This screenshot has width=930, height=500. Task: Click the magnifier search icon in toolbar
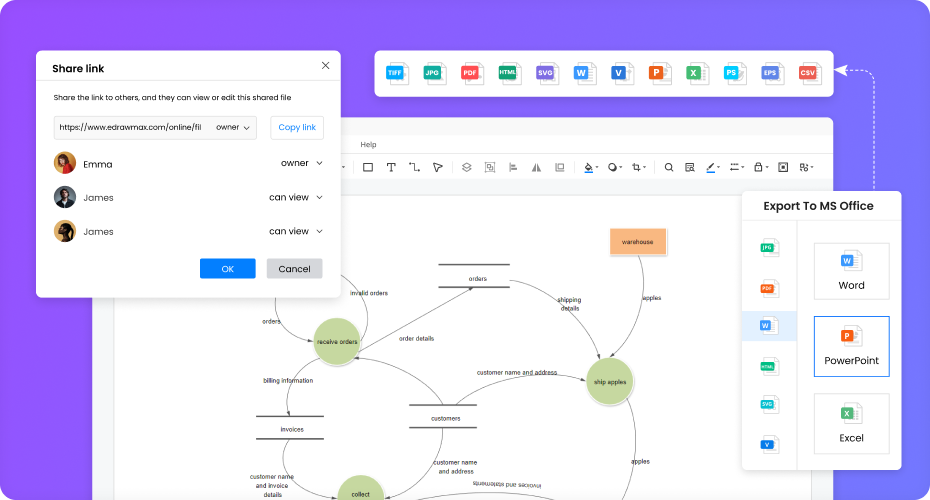669,167
